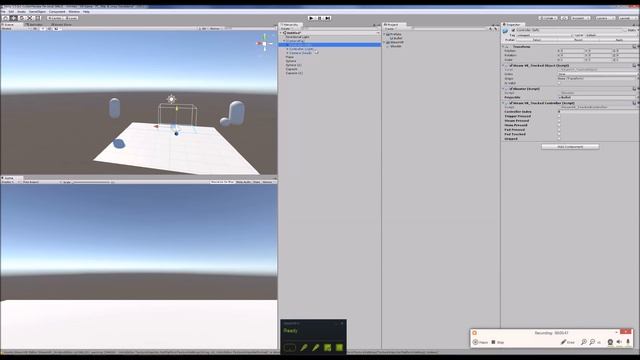Select the Hand tool in Unity toolbar
640x360 pixels.
[x=6, y=18]
